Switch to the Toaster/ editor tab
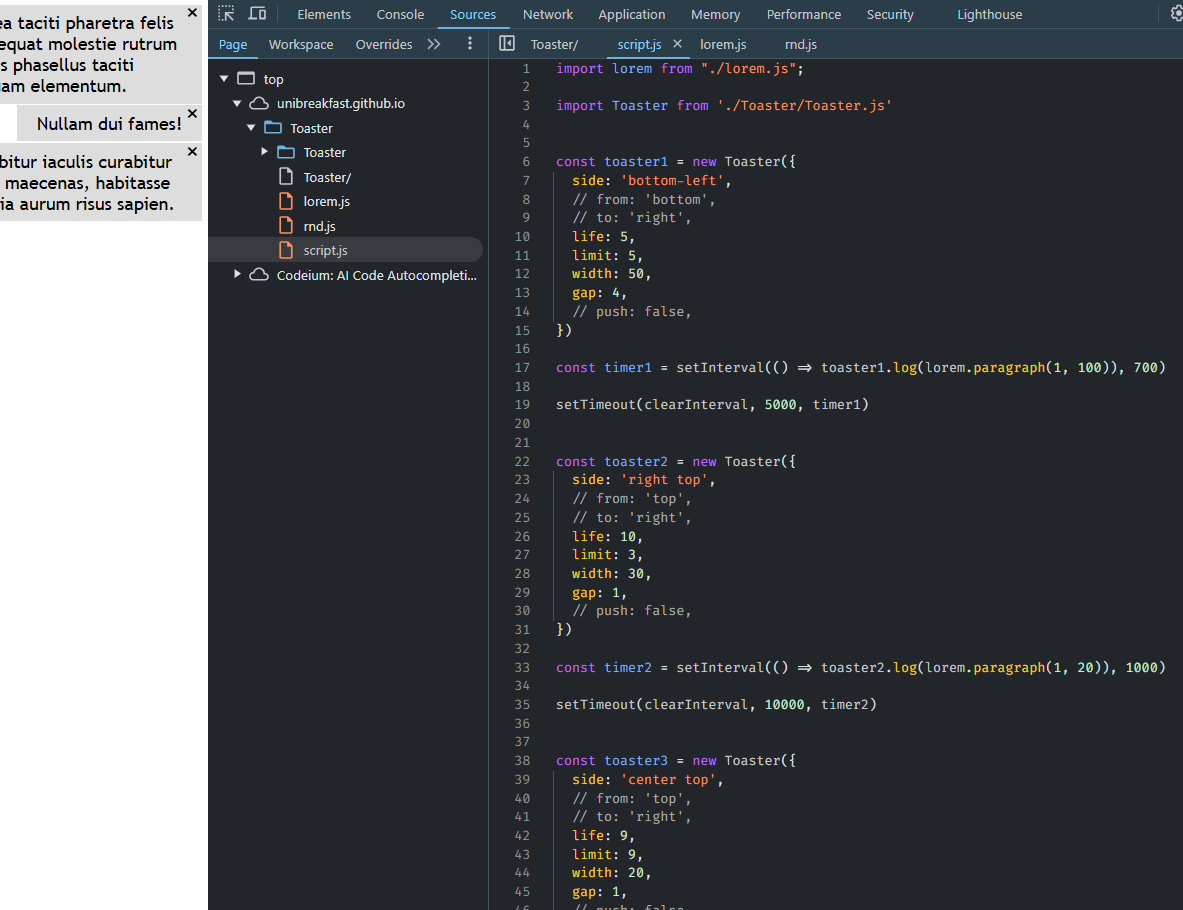This screenshot has height=910, width=1183. tap(554, 45)
